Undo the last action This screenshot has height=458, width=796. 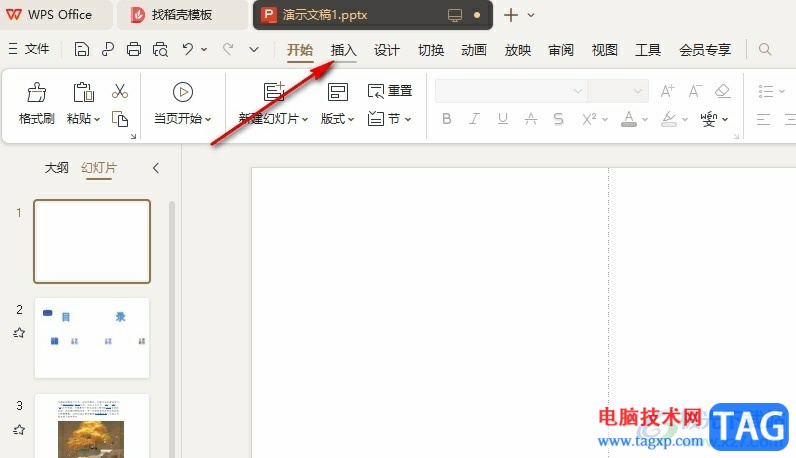point(188,49)
